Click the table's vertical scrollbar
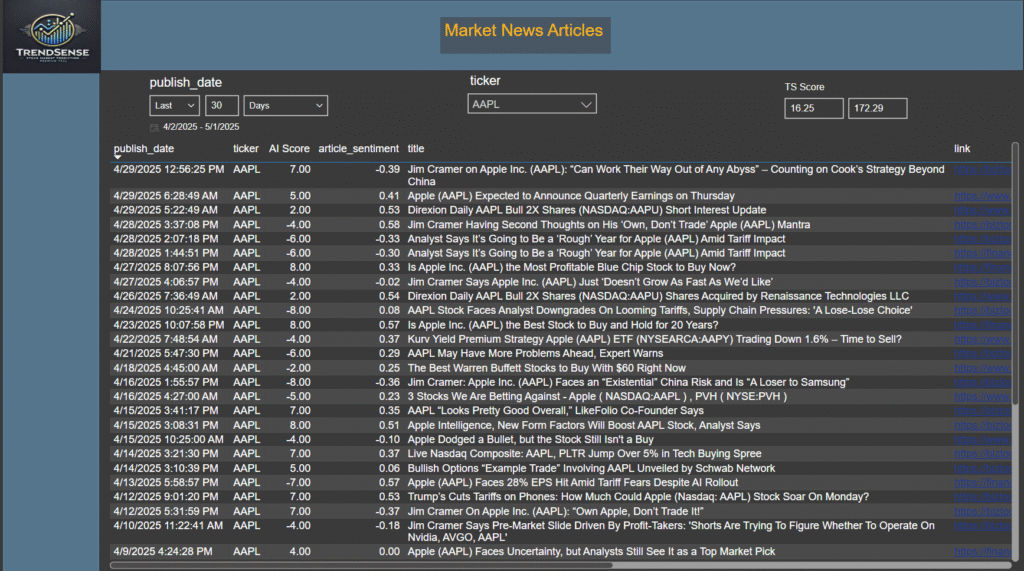Image resolution: width=1024 pixels, height=571 pixels. [1015, 300]
